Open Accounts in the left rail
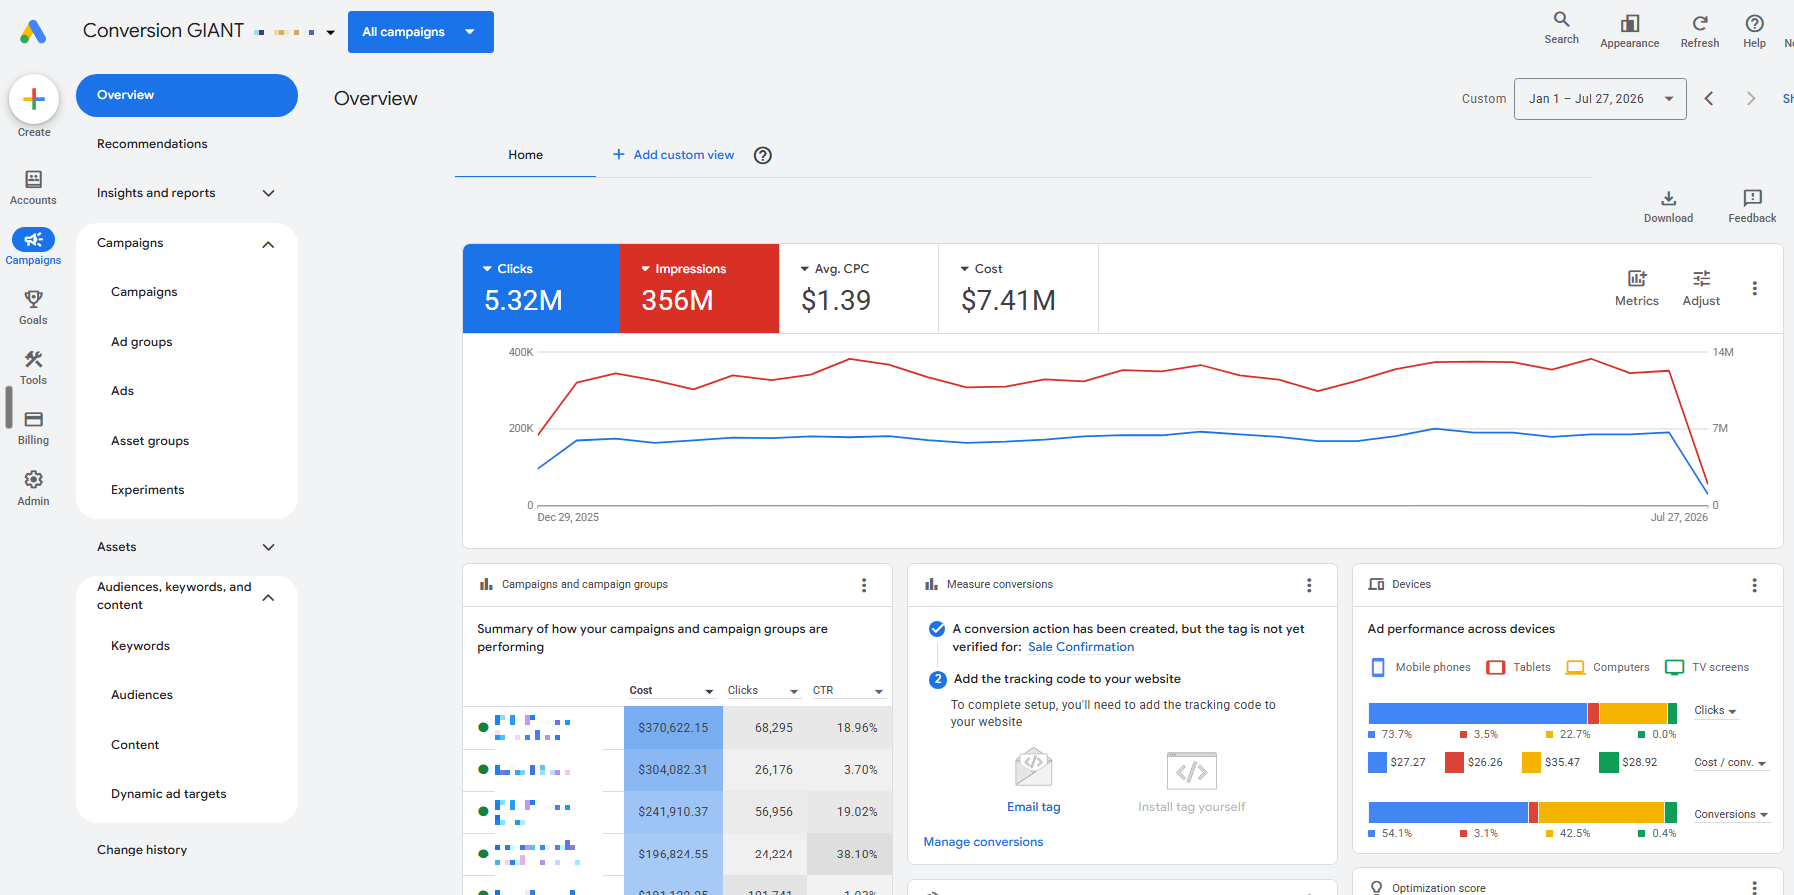Viewport: 1794px width, 895px height. coord(33,187)
